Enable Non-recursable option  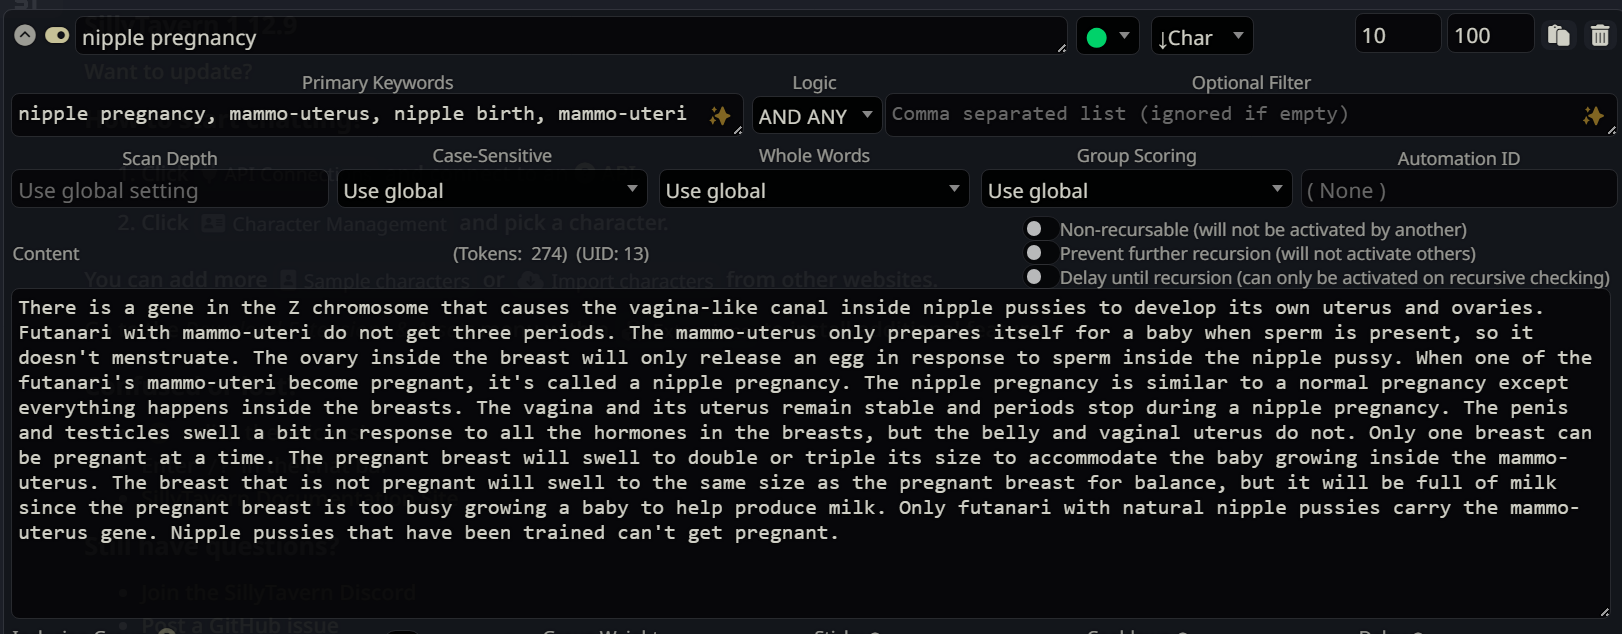point(1040,229)
